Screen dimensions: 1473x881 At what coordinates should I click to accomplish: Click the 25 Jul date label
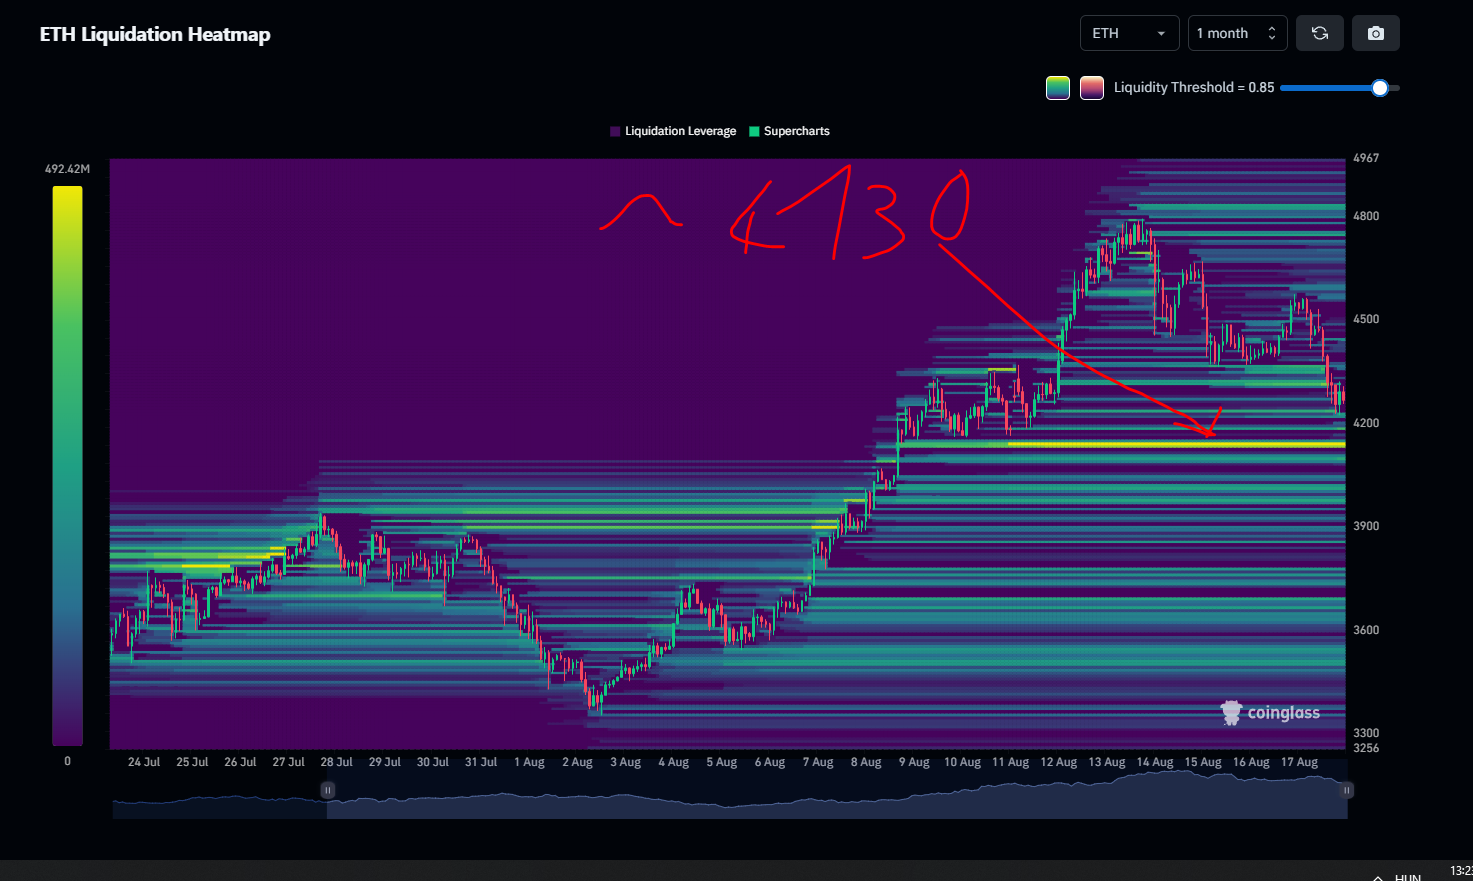click(x=192, y=762)
